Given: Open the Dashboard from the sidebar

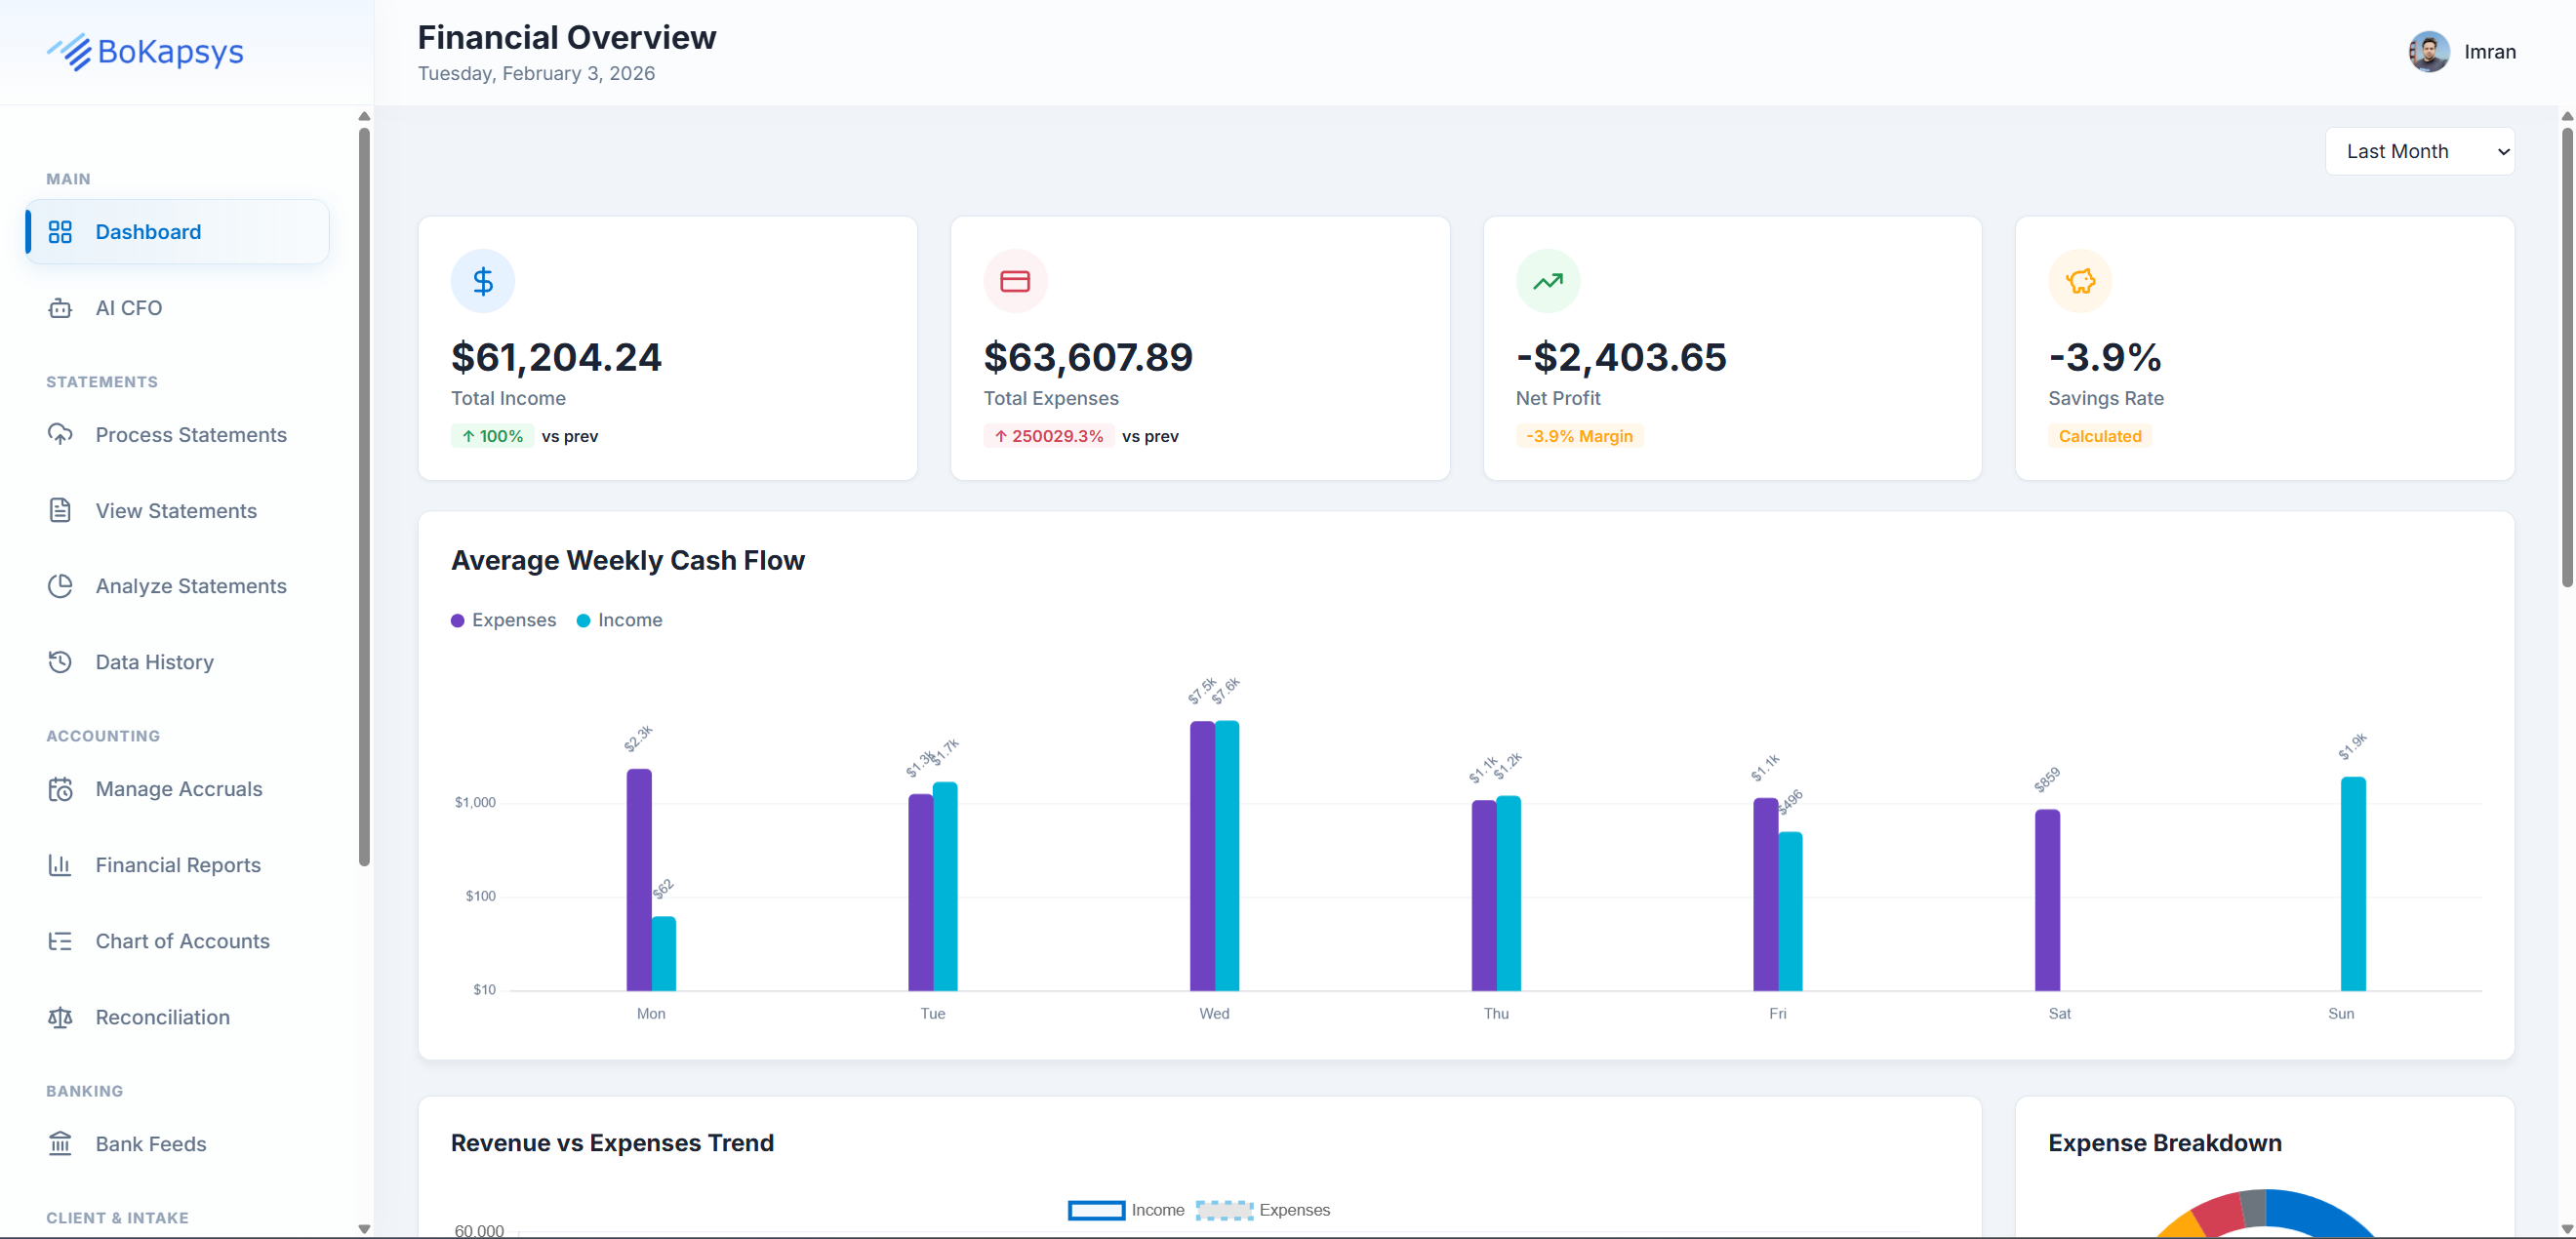Looking at the screenshot, I should 147,231.
